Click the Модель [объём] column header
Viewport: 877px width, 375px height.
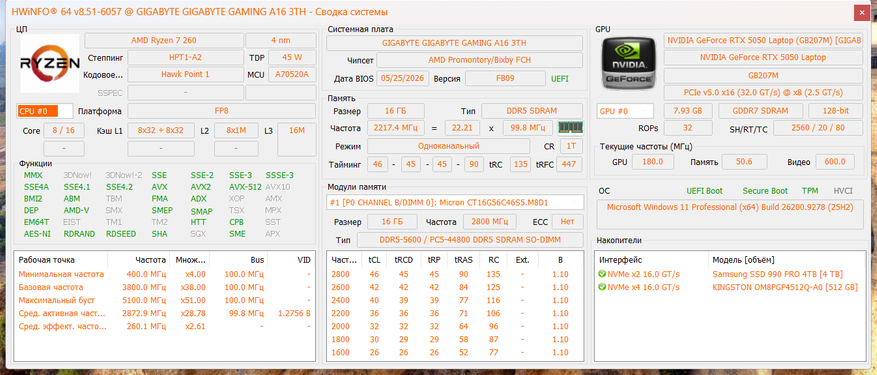click(x=786, y=260)
